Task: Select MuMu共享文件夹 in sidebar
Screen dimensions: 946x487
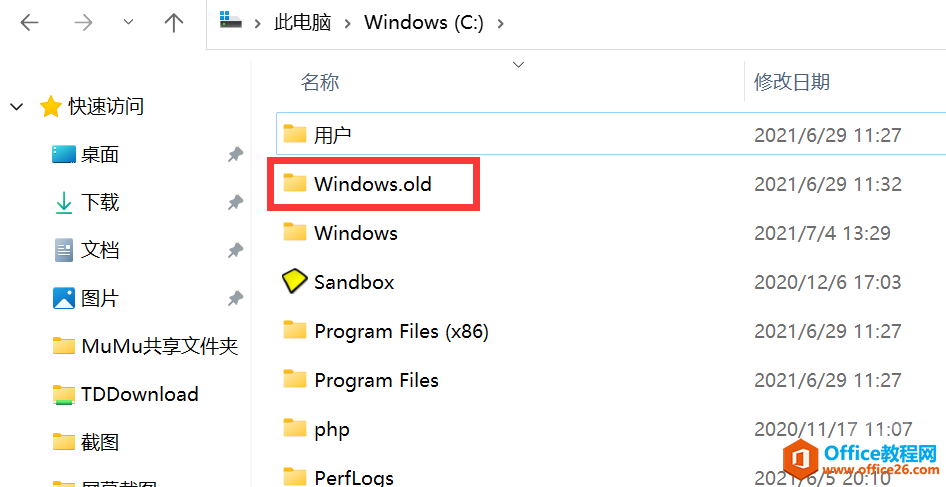Action: click(x=159, y=346)
